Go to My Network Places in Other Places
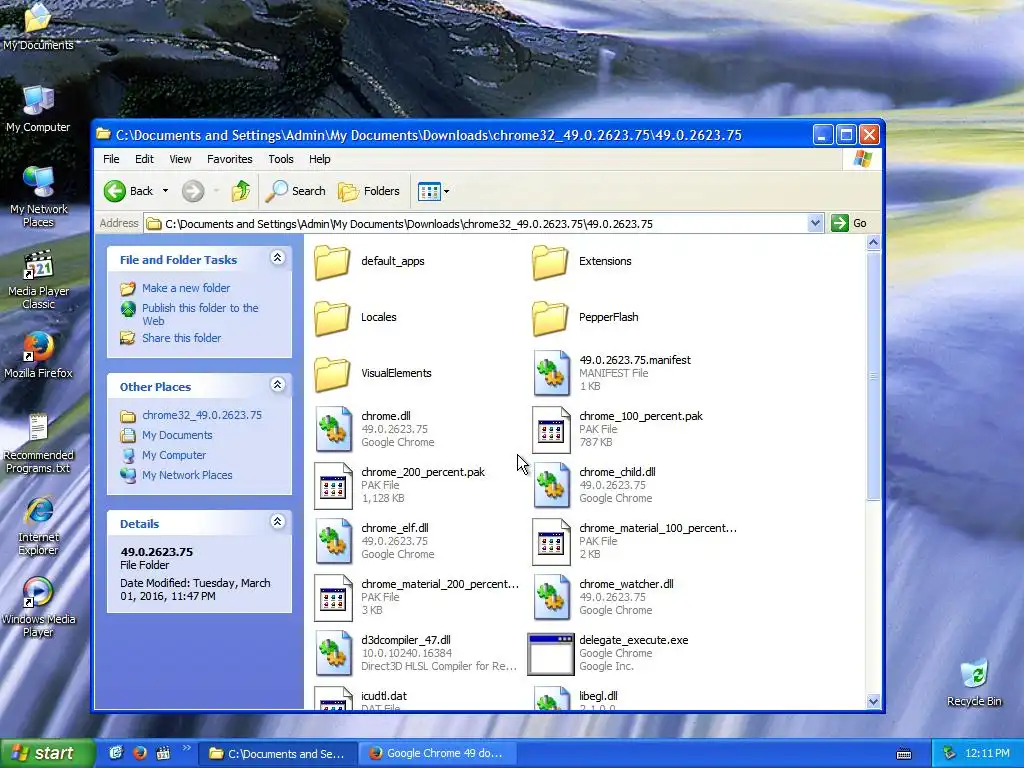 point(187,475)
